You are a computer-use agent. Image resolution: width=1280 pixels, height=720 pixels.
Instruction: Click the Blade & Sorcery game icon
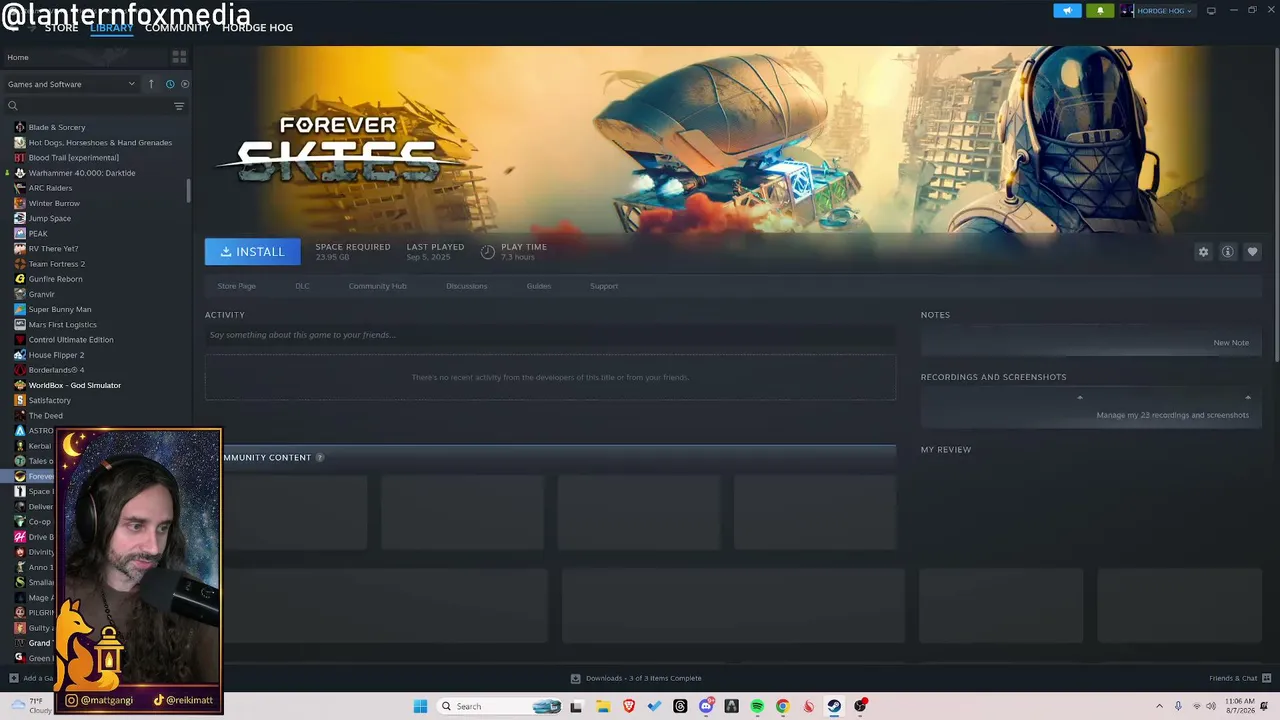coord(19,127)
